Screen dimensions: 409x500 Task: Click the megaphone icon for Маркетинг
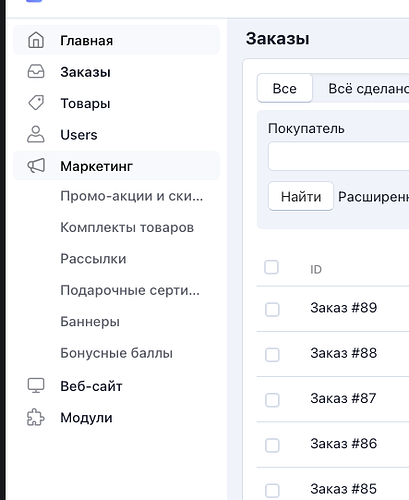36,166
